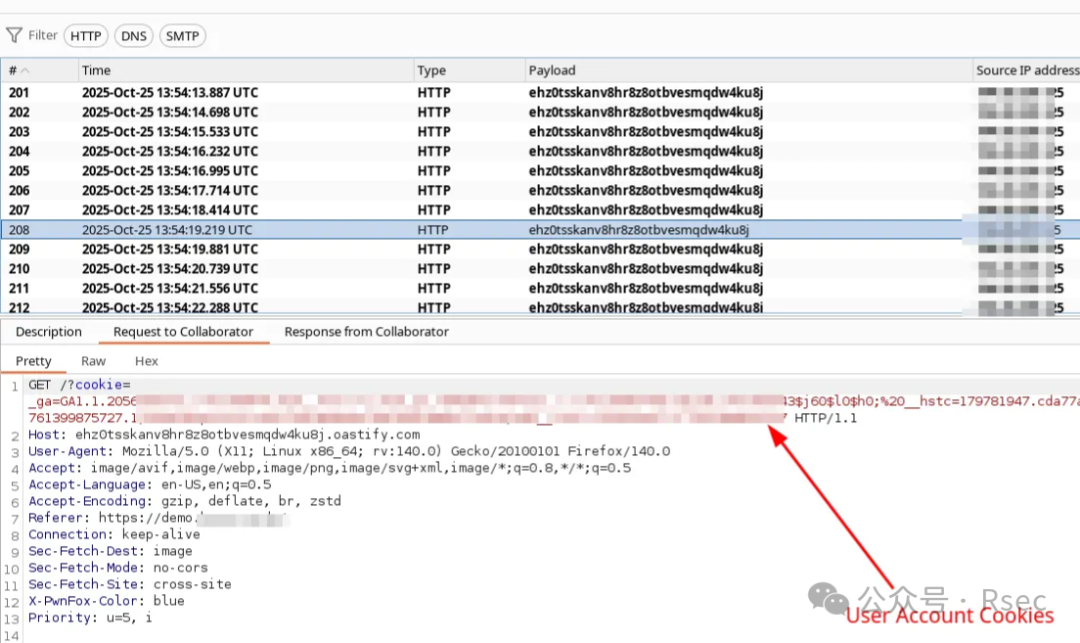This screenshot has width=1080, height=643.
Task: Click time 13:54:16.232 UTC cell
Action: pos(170,151)
